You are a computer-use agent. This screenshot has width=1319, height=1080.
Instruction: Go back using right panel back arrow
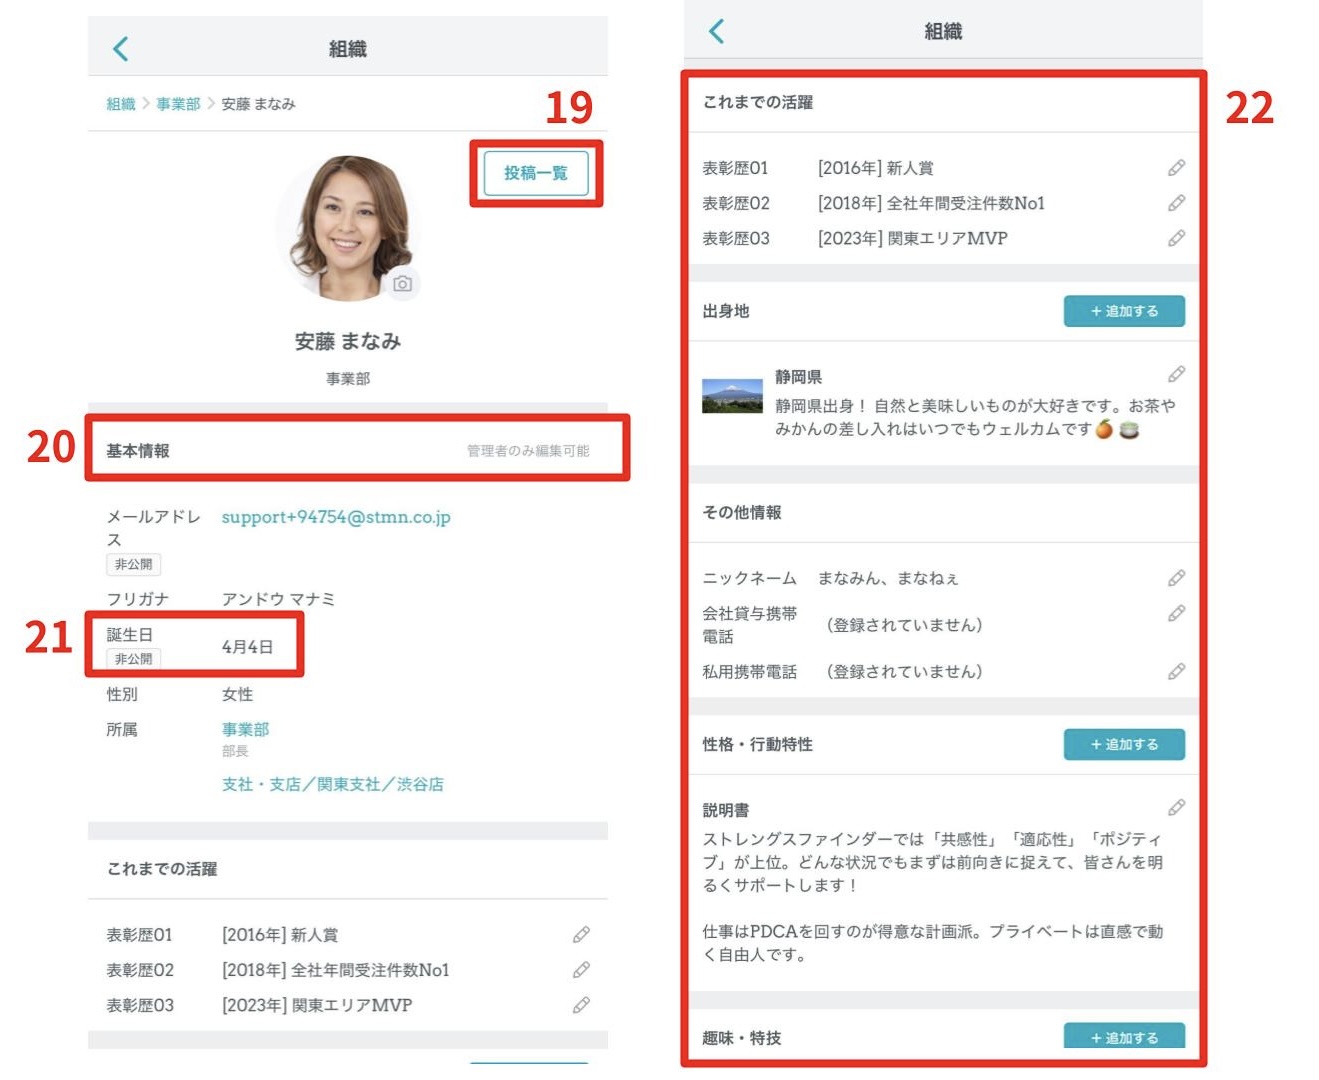716,31
